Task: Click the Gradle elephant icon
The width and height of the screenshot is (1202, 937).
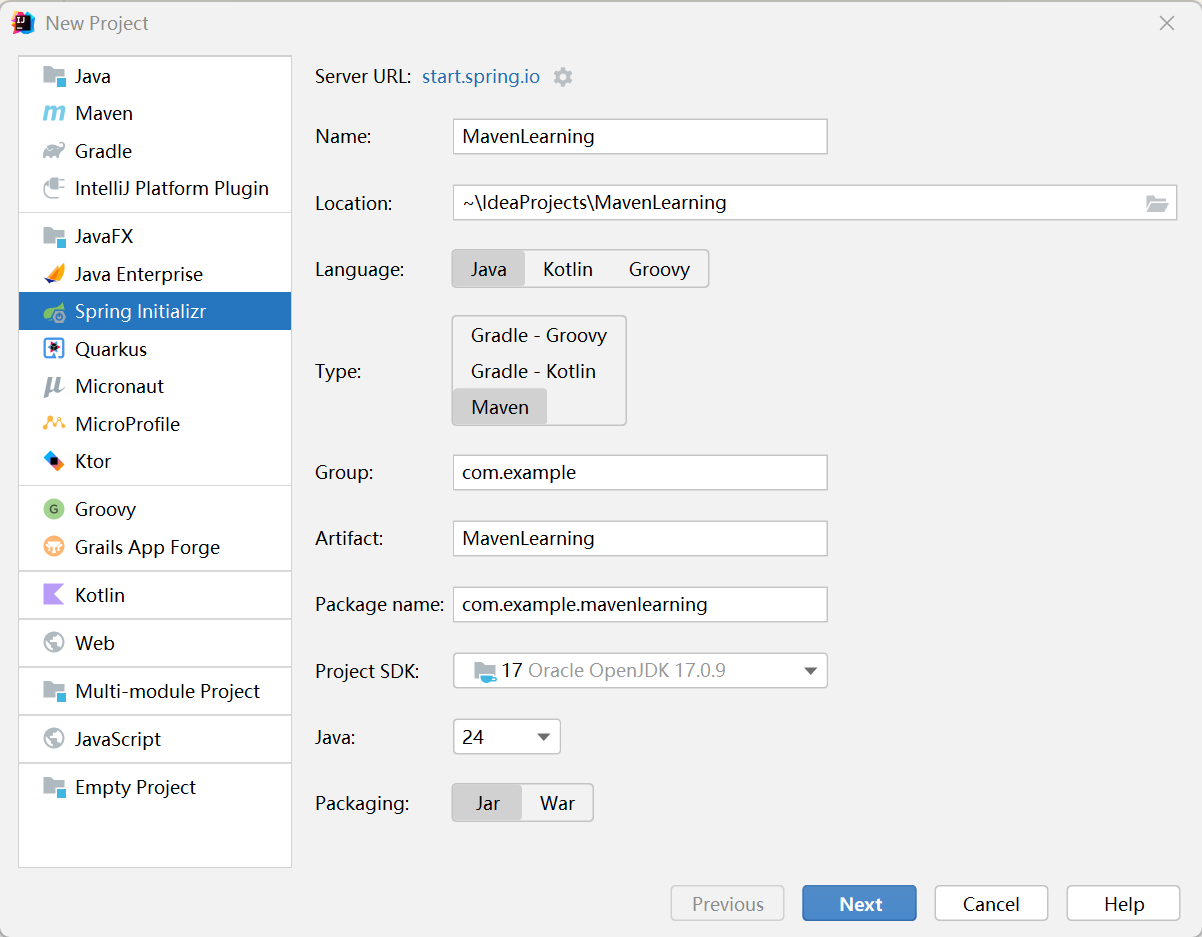Action: point(54,151)
